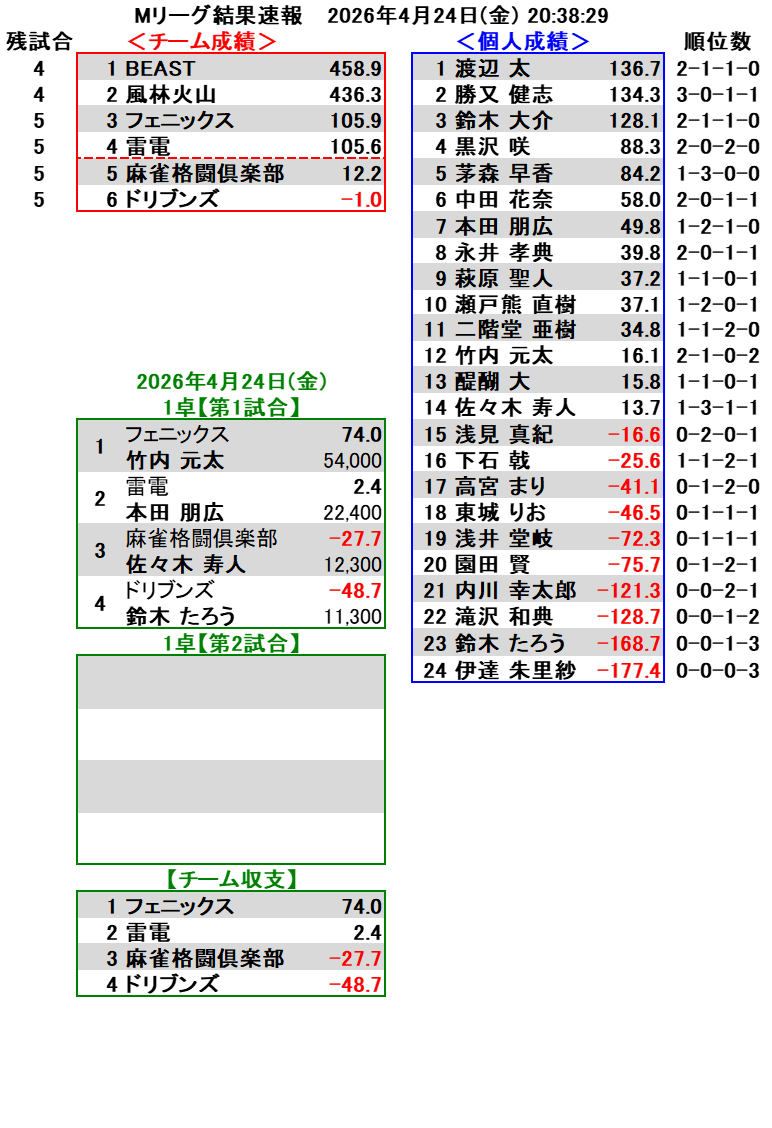Click the 22,400 points in game one
The image size is (772, 1128).
coord(353,512)
